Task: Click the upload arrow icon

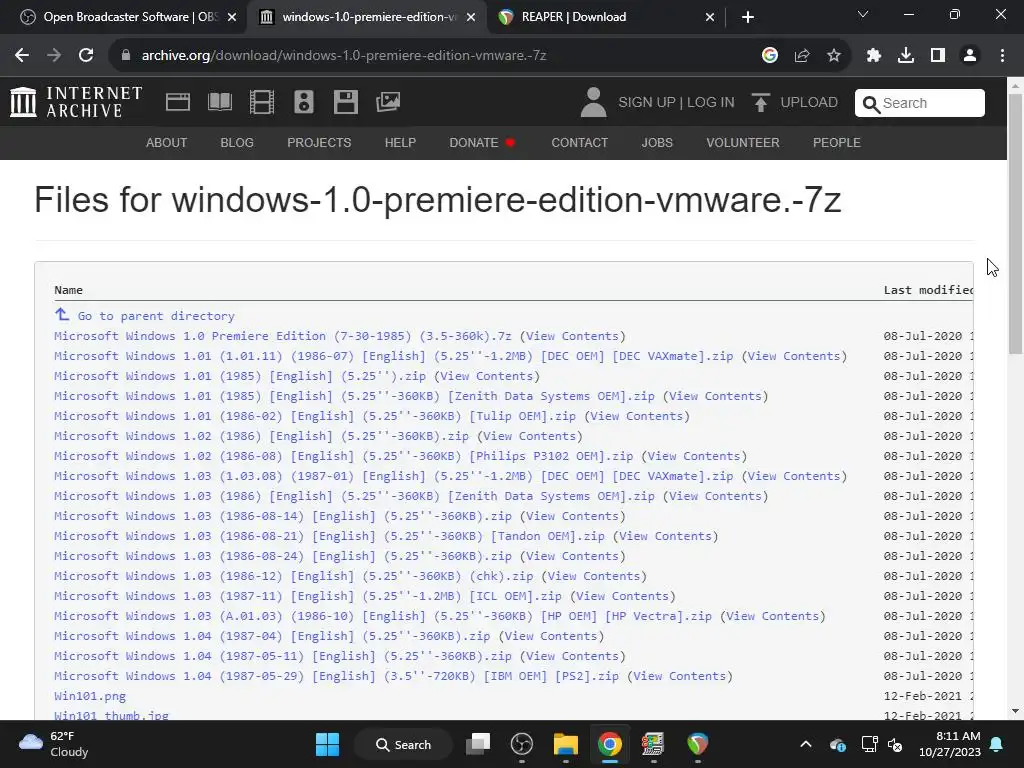Action: tap(760, 103)
